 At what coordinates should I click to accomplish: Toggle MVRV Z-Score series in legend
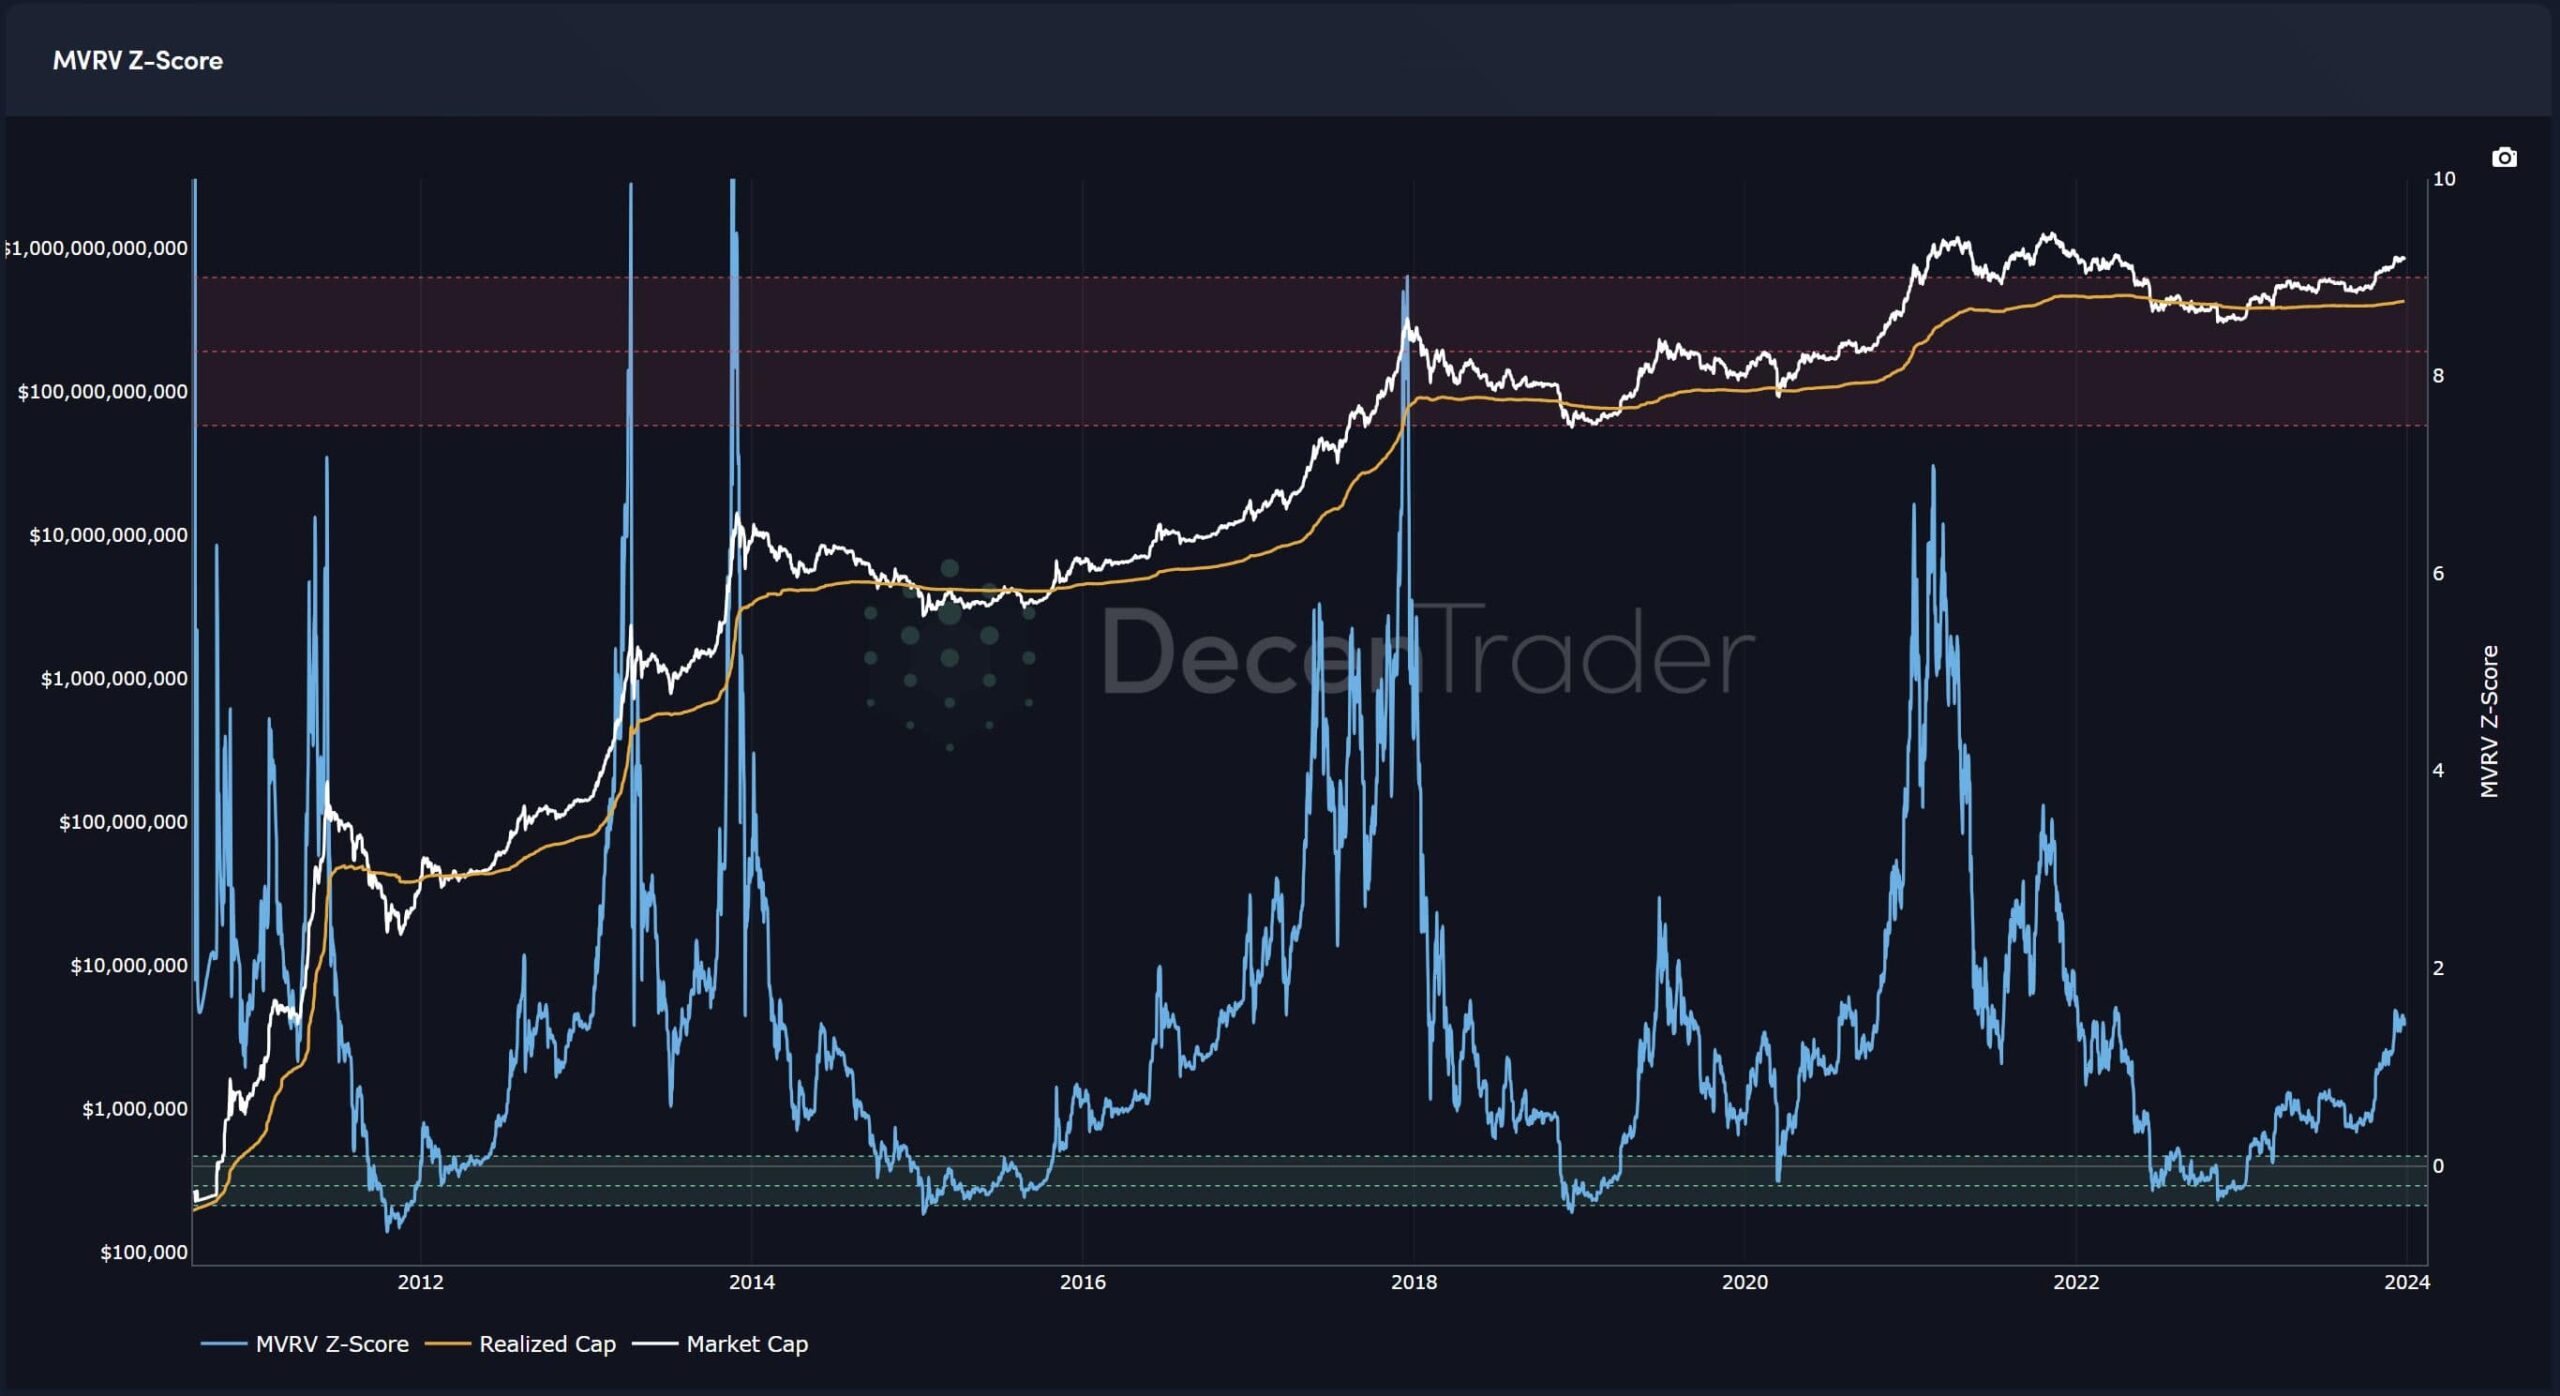(331, 1344)
